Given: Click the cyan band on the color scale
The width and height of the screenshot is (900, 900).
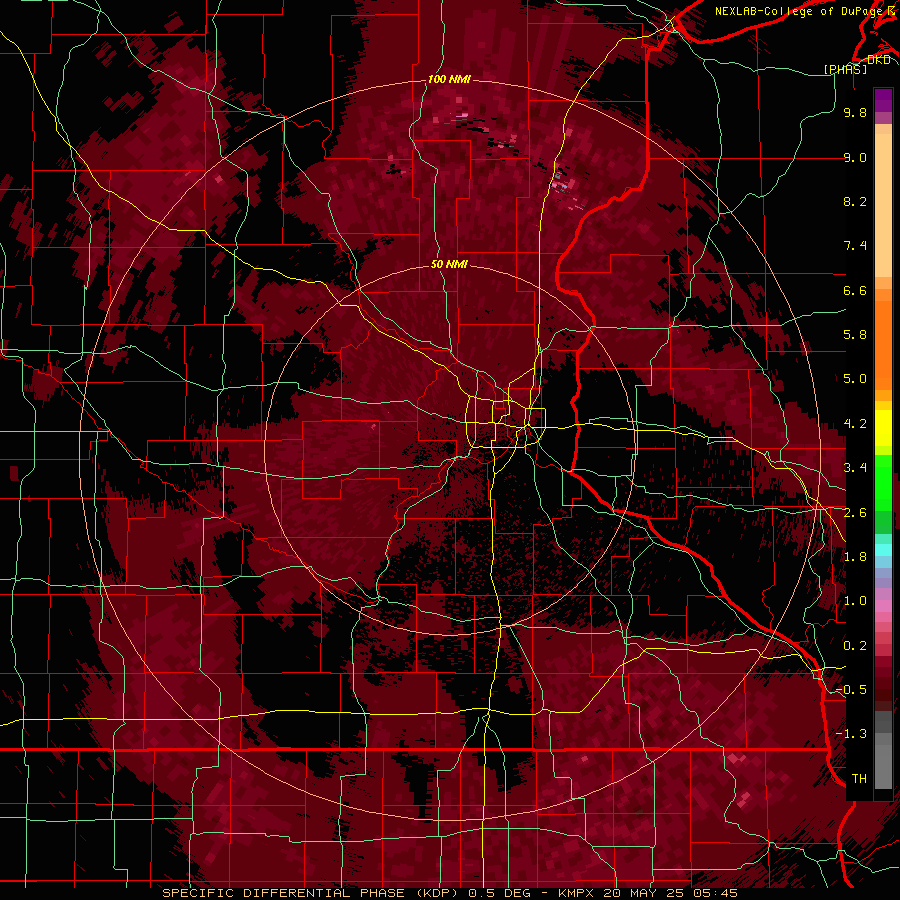Looking at the screenshot, I should pyautogui.click(x=883, y=550).
